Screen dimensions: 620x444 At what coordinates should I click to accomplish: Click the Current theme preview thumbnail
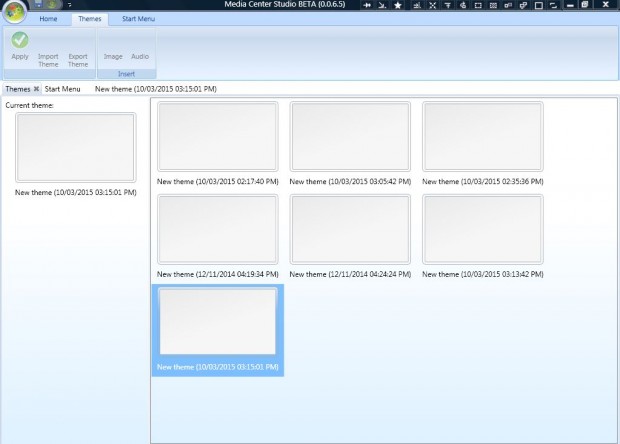pos(75,147)
